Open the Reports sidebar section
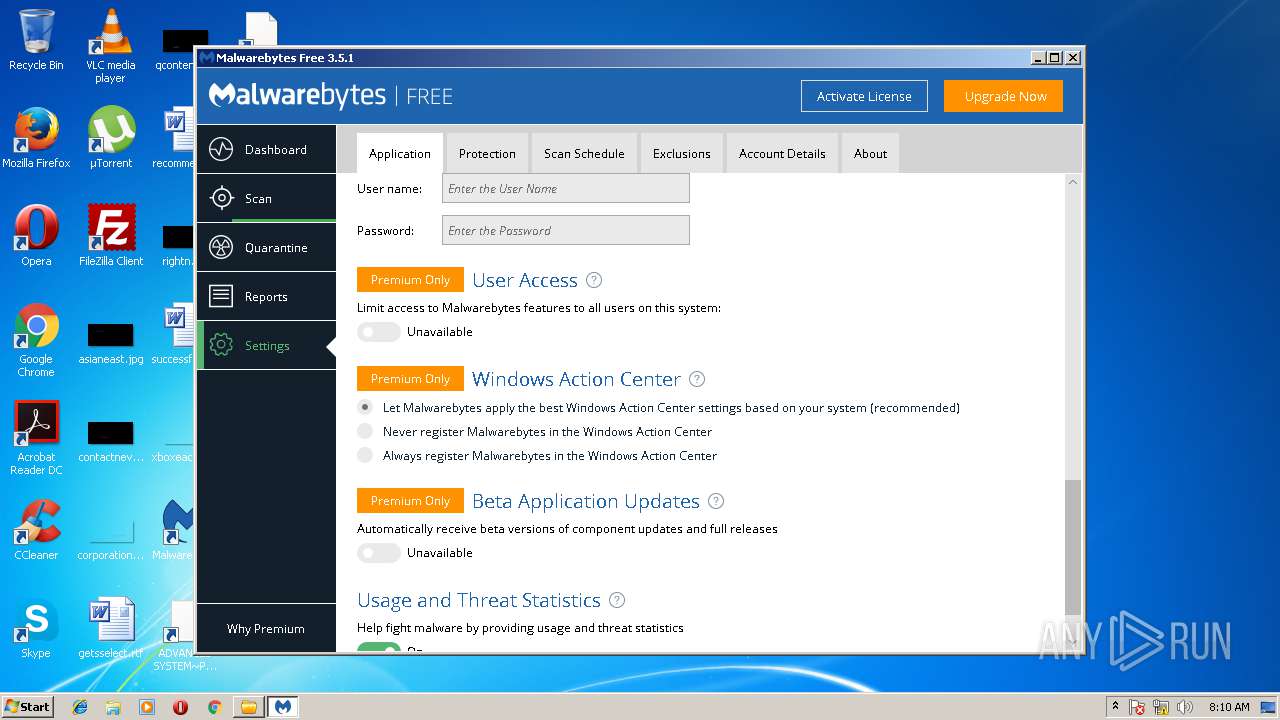This screenshot has width=1280, height=720. (266, 296)
